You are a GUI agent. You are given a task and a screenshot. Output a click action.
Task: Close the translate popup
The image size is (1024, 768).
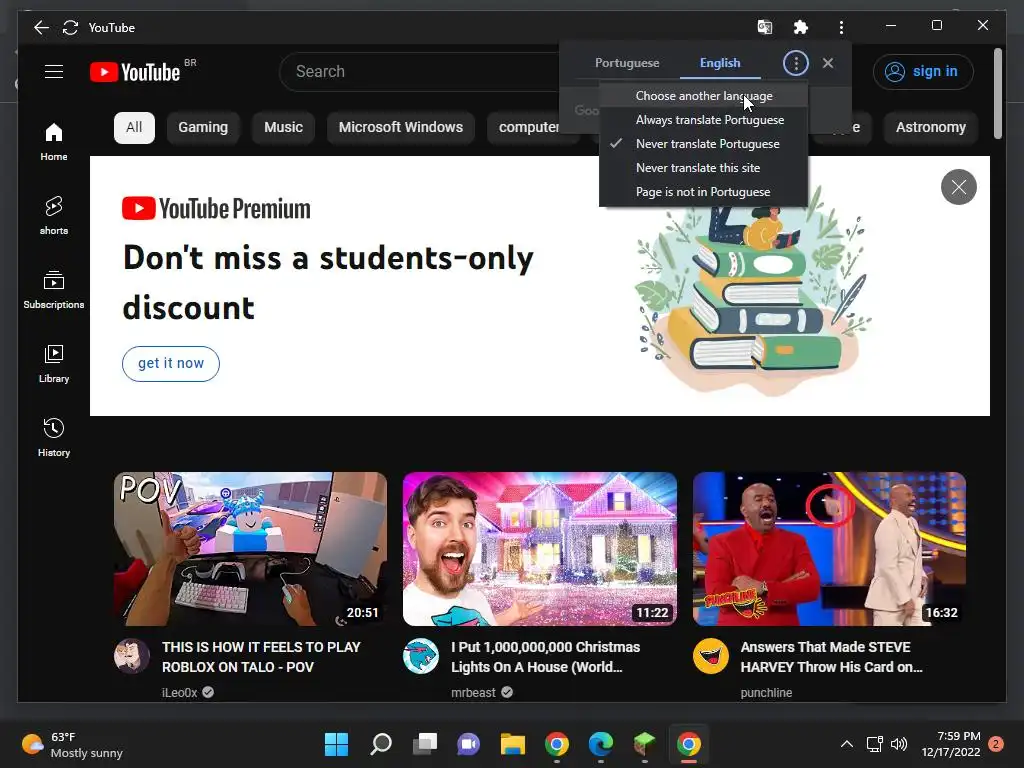[x=827, y=63]
